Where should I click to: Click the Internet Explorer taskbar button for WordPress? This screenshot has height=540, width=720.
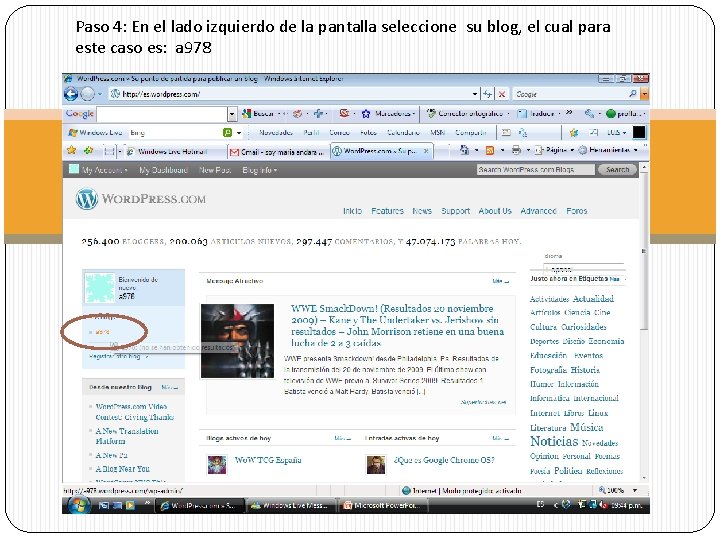pos(198,506)
